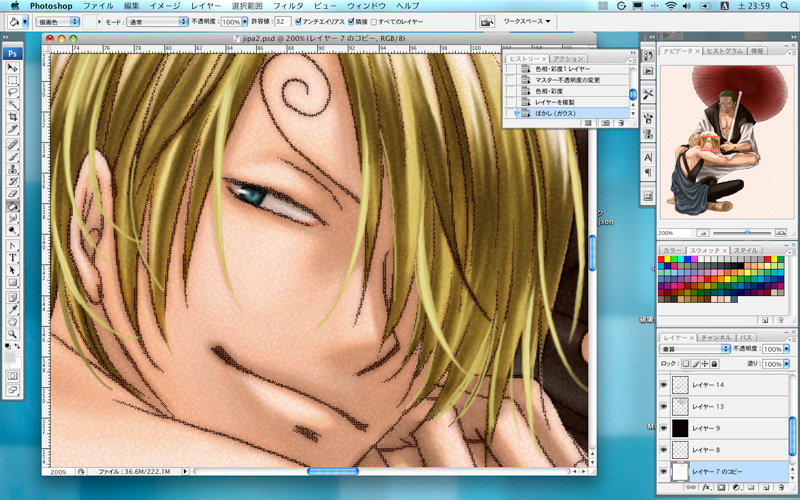Image resolution: width=800 pixels, height=500 pixels.
Task: Select the Zoom tool
Action: coord(12,335)
